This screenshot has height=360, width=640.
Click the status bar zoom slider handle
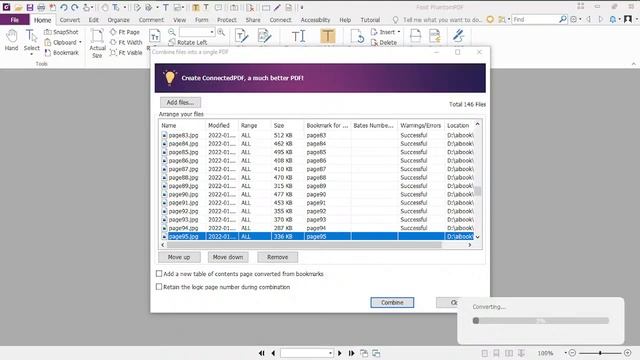pyautogui.click(x=600, y=353)
